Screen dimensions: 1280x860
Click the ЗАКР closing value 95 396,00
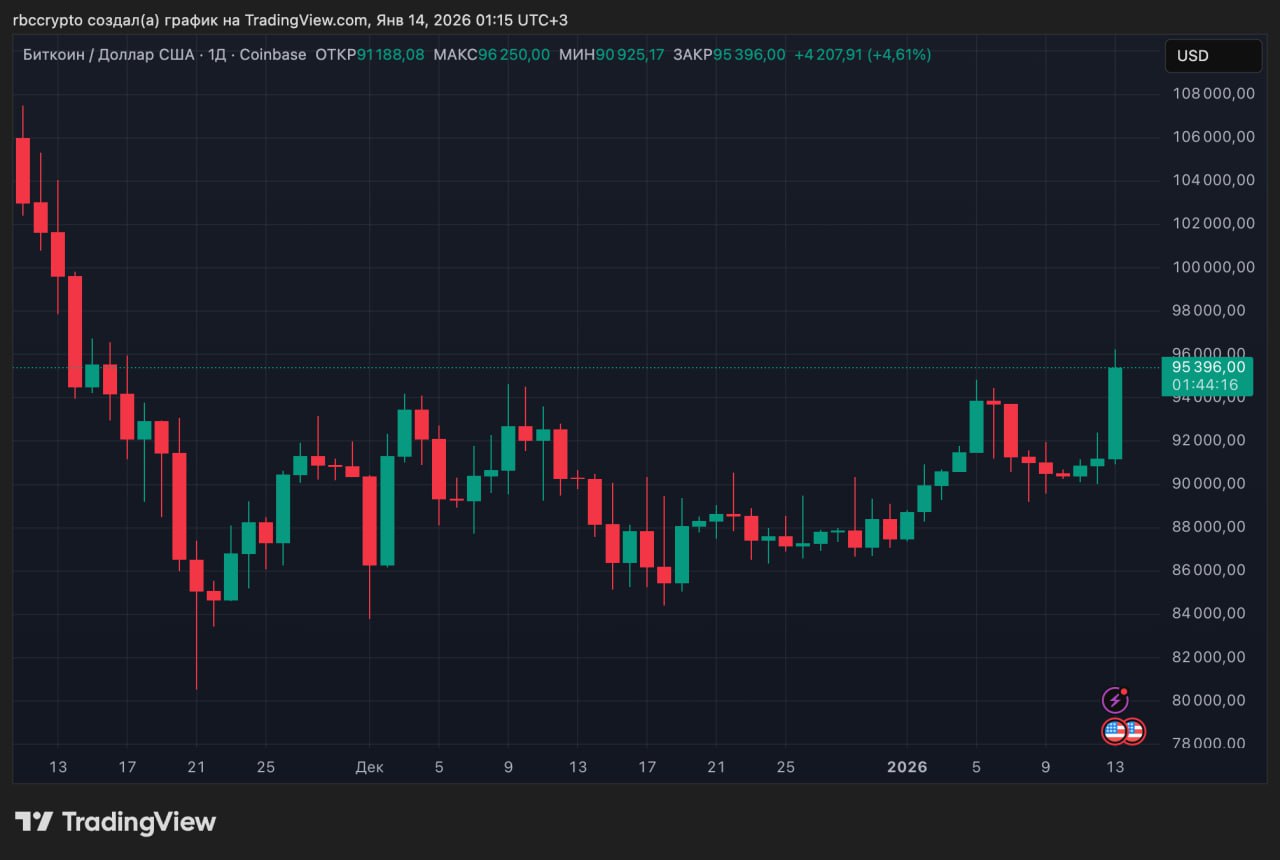(x=749, y=55)
